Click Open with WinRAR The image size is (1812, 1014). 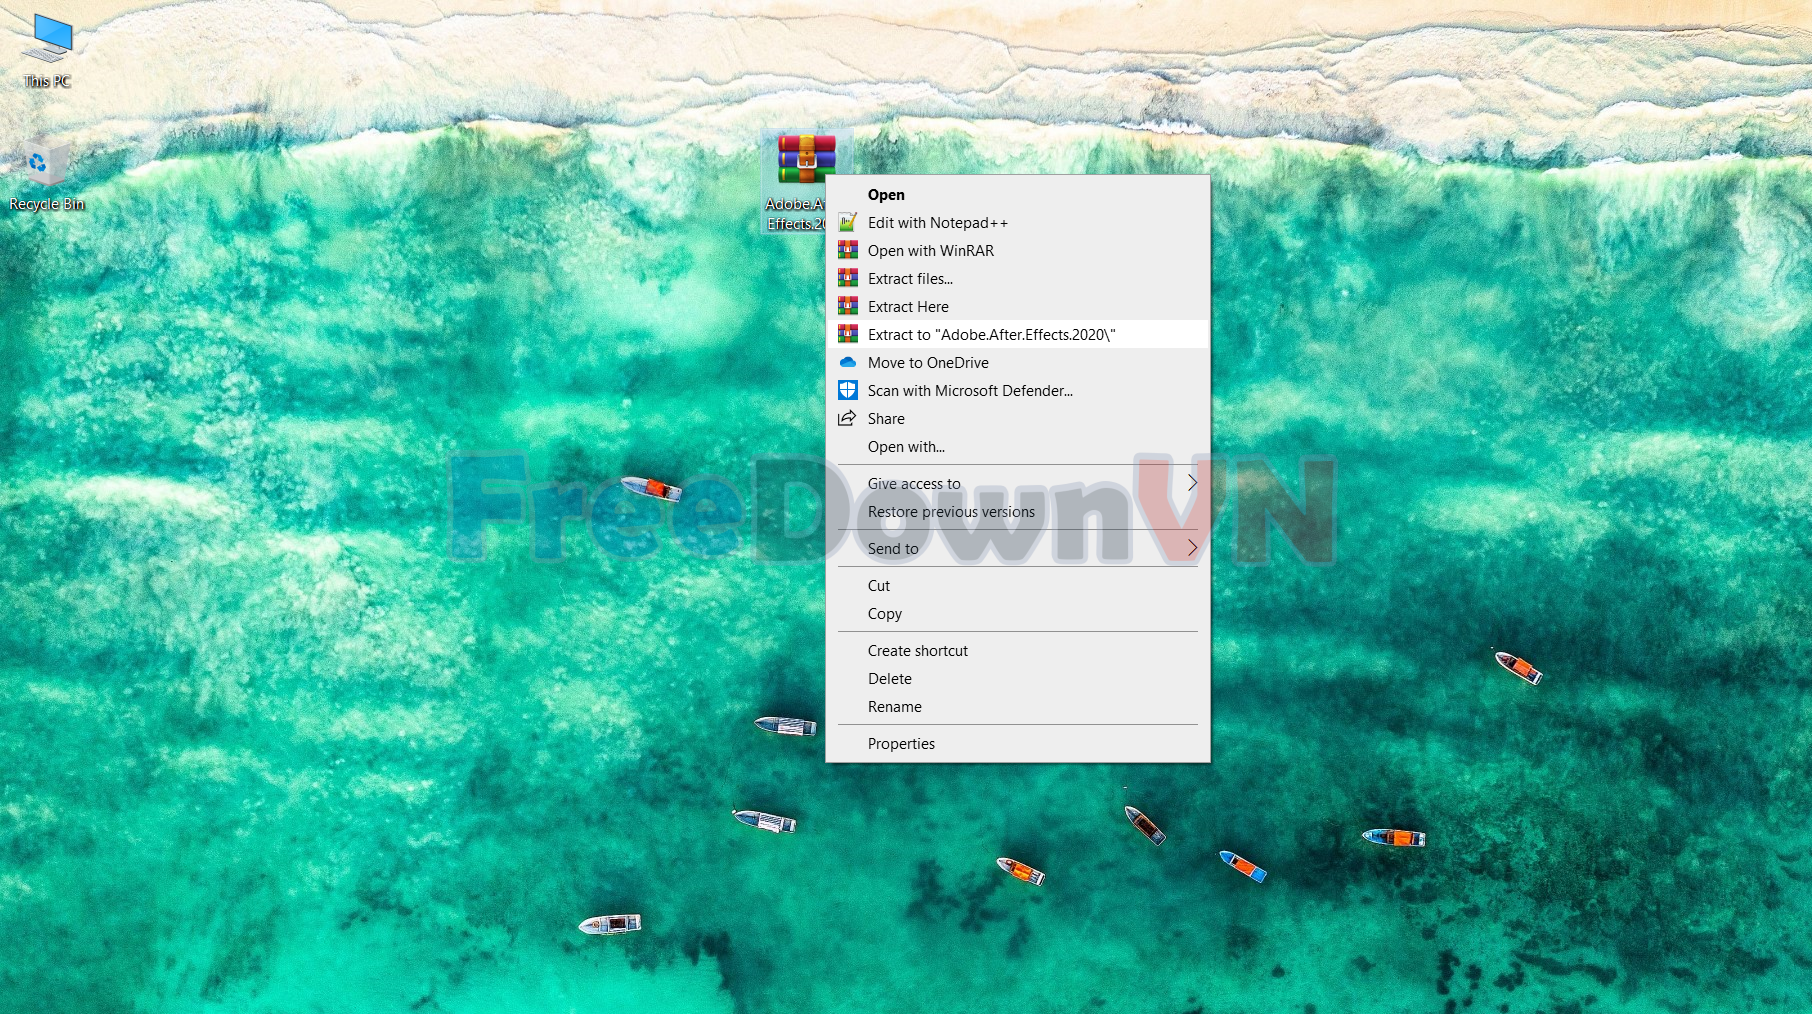click(930, 251)
